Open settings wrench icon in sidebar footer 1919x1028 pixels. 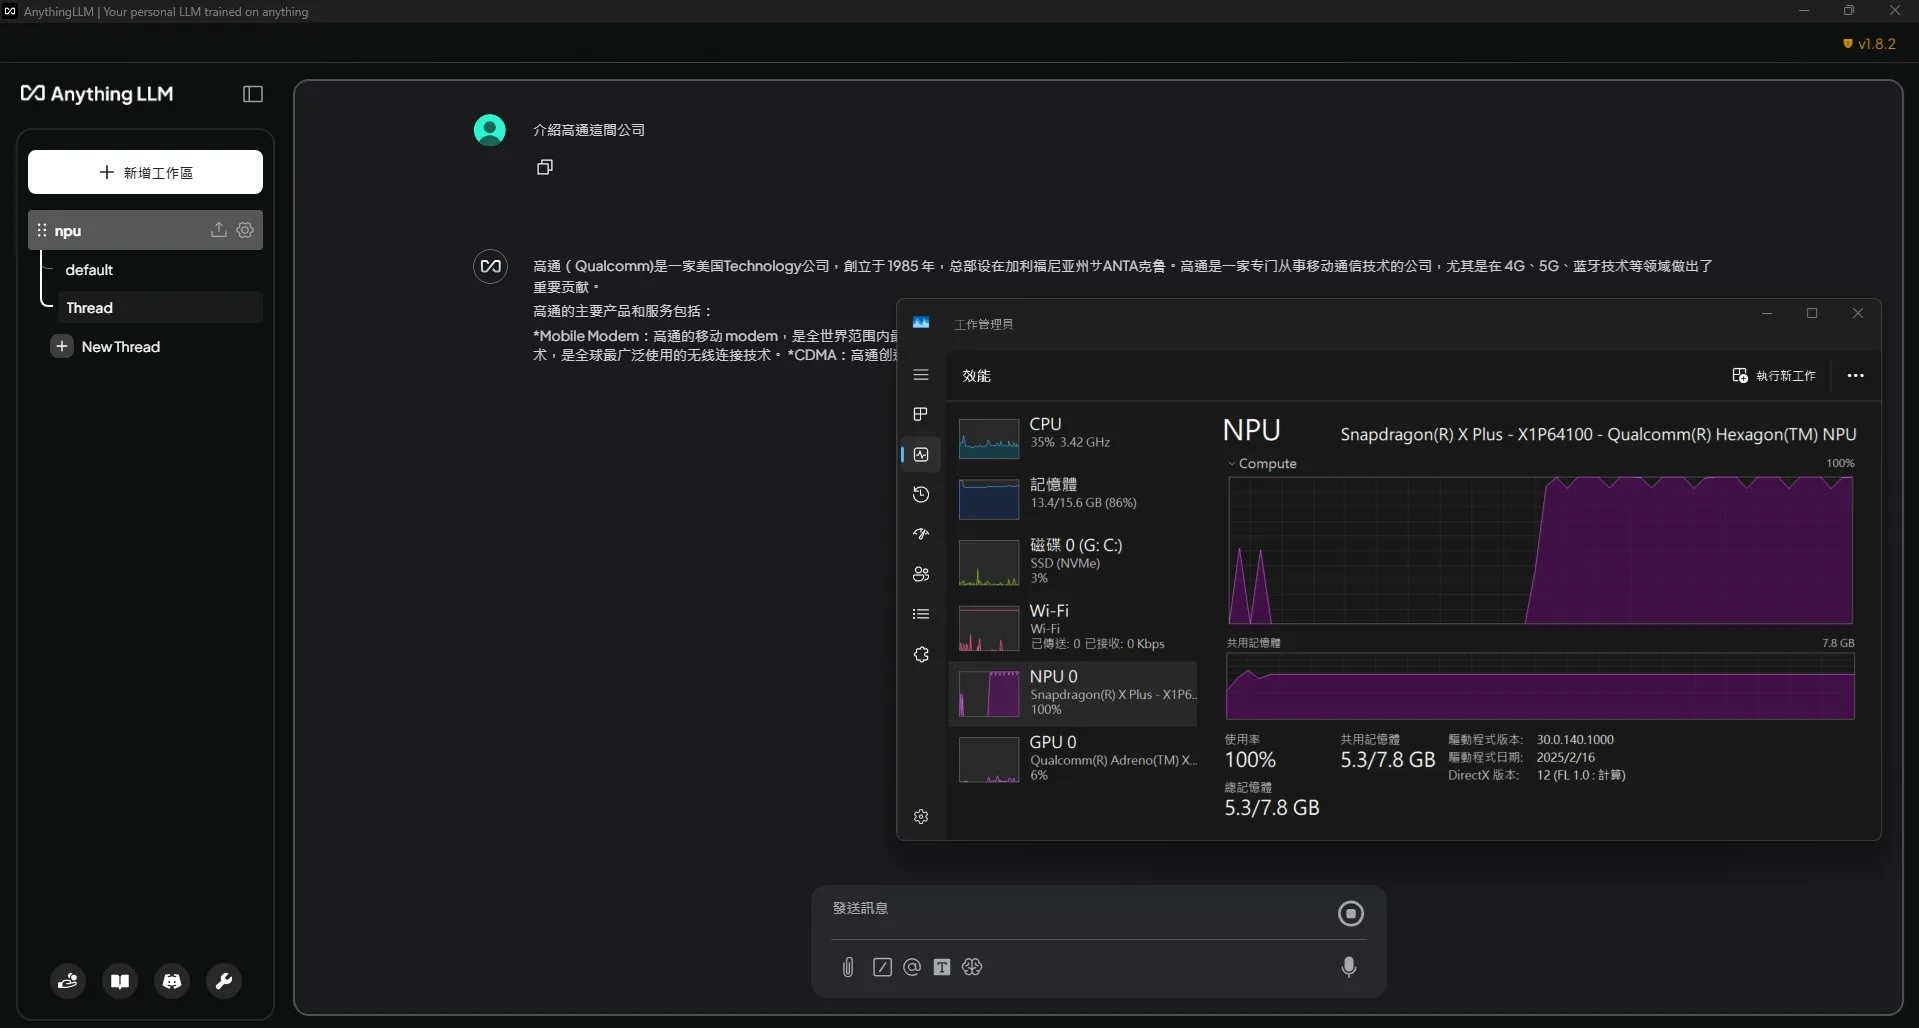(224, 981)
